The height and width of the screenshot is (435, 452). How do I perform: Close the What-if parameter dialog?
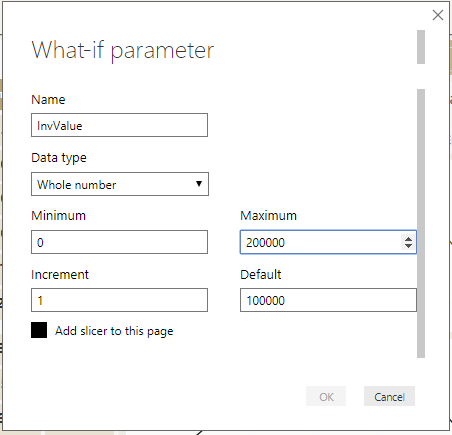click(438, 15)
